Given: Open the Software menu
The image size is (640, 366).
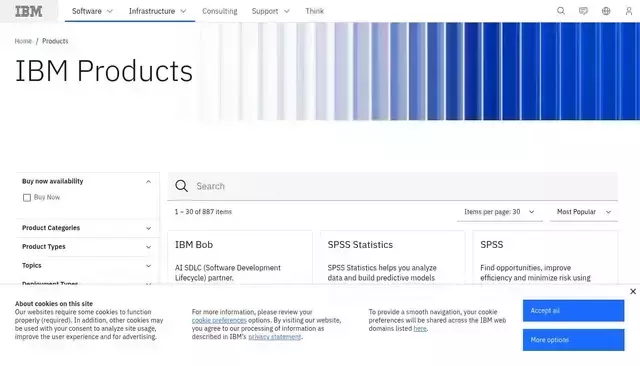Looking at the screenshot, I should pos(92,11).
